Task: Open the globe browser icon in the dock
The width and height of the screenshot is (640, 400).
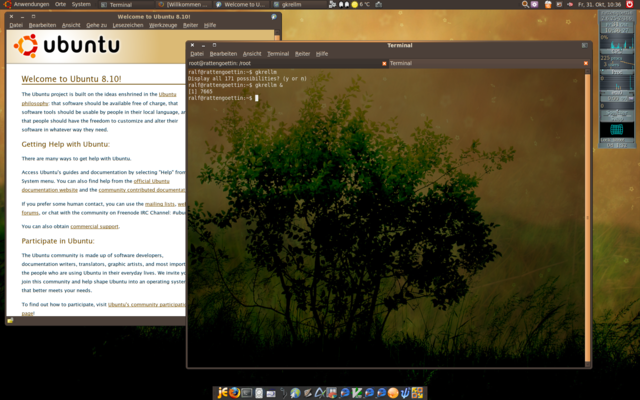Action: point(295,393)
